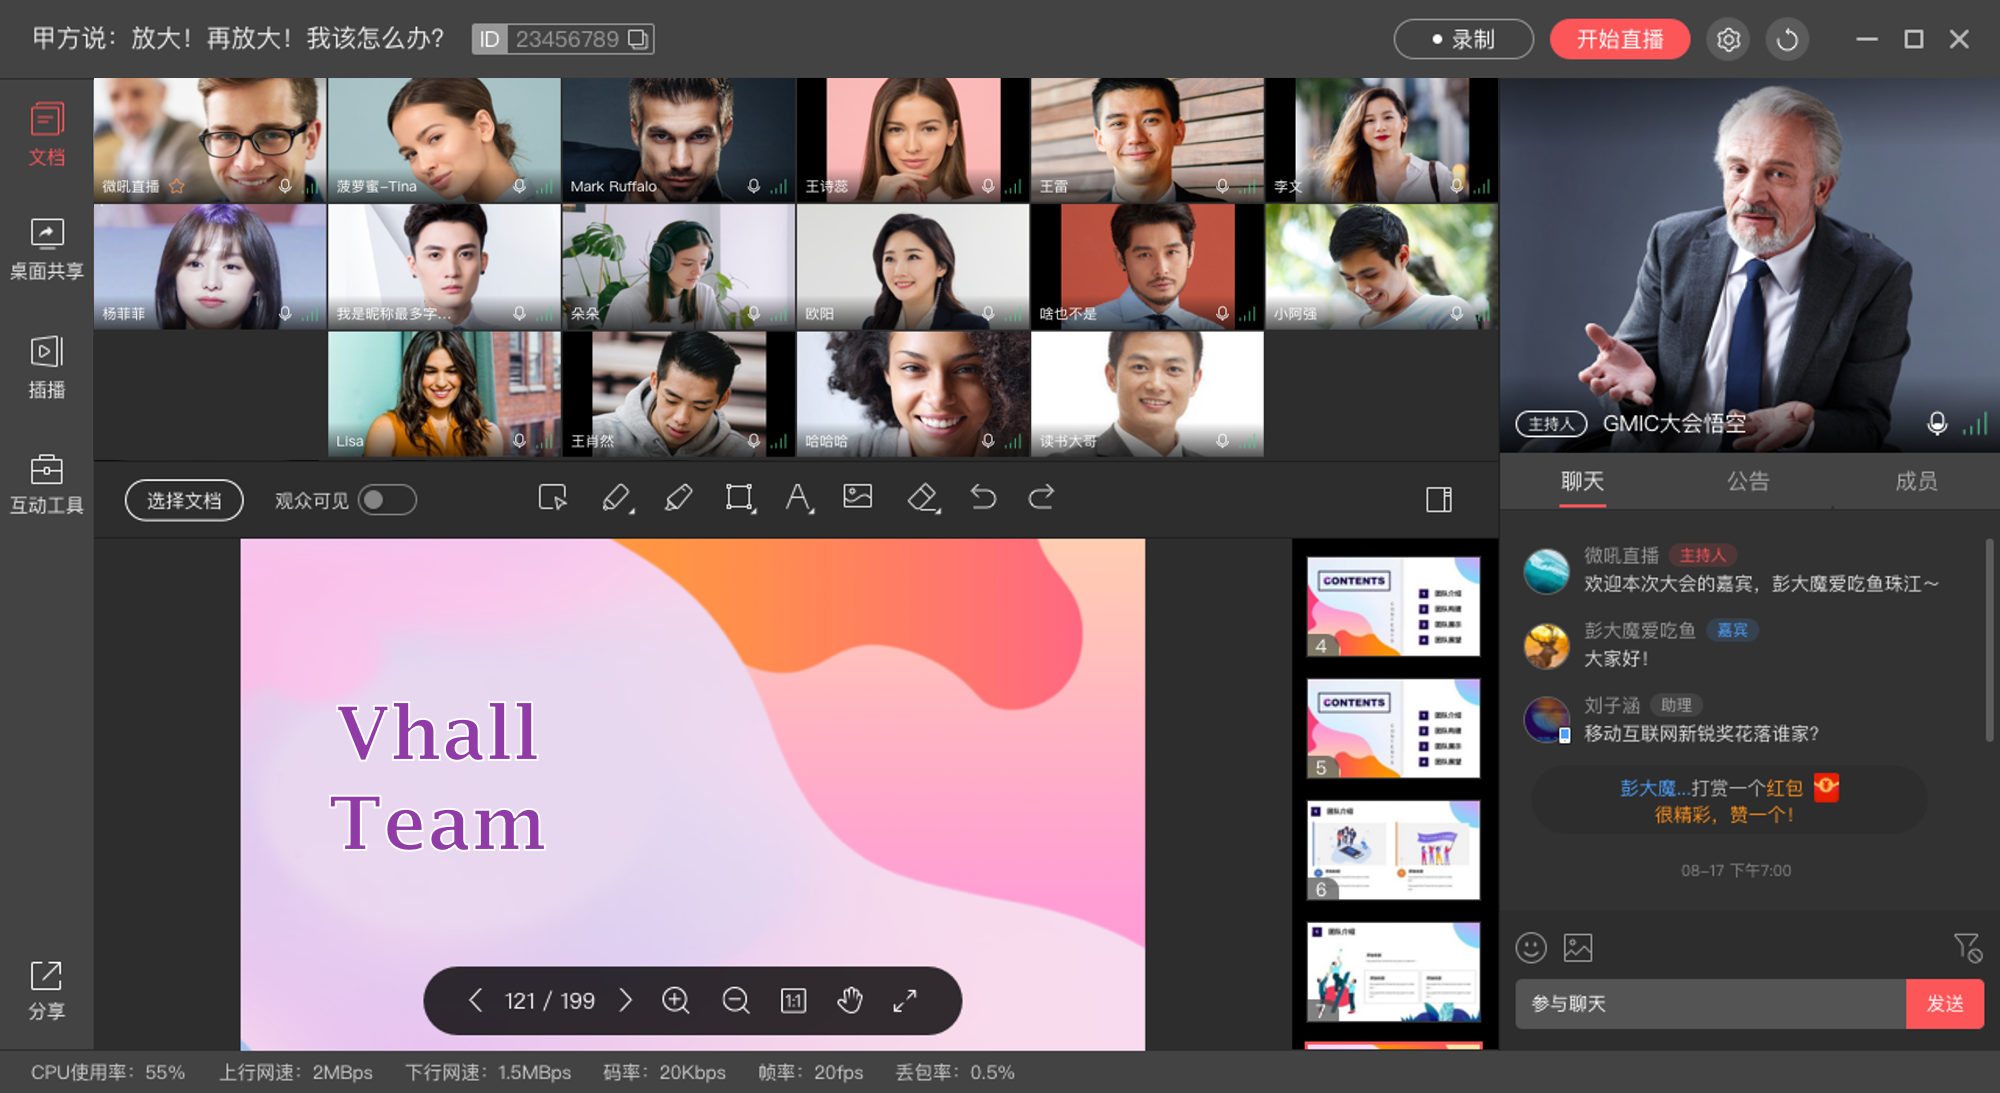Open 互动工具 interactive tools
2000x1093 pixels.
pos(46,484)
